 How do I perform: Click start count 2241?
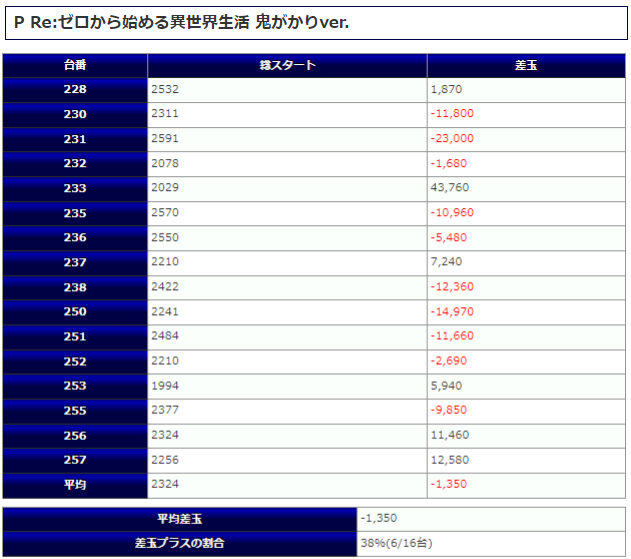pos(165,311)
